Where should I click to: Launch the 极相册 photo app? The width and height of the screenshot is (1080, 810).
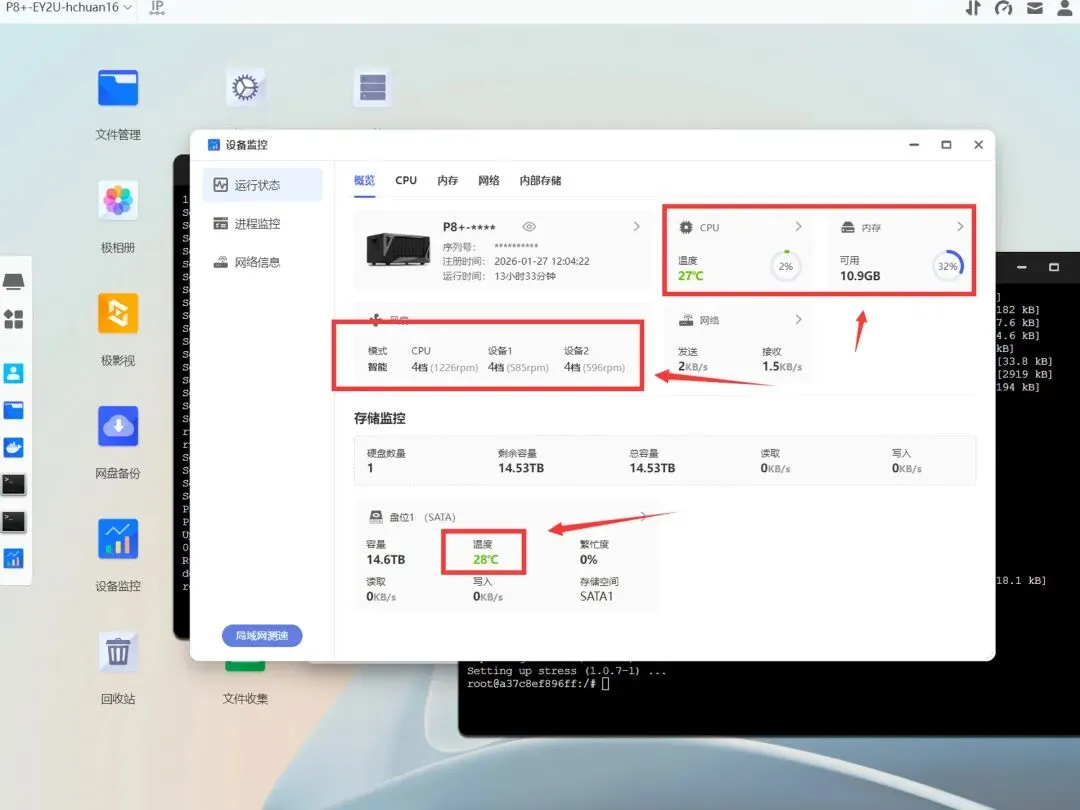pyautogui.click(x=118, y=200)
